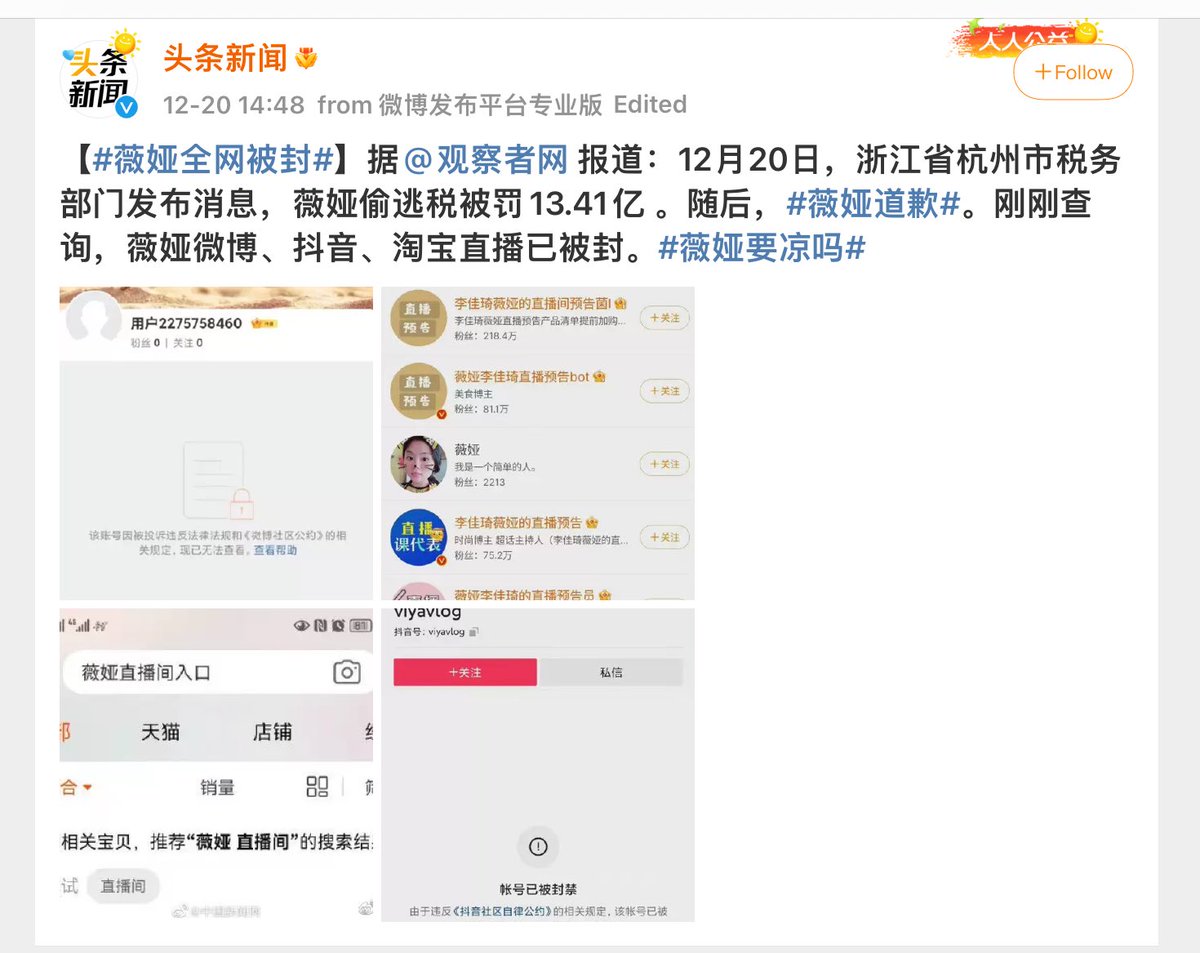Image resolution: width=1200 pixels, height=953 pixels.
Task: Click the 头条新闻 account name
Action: tap(225, 57)
